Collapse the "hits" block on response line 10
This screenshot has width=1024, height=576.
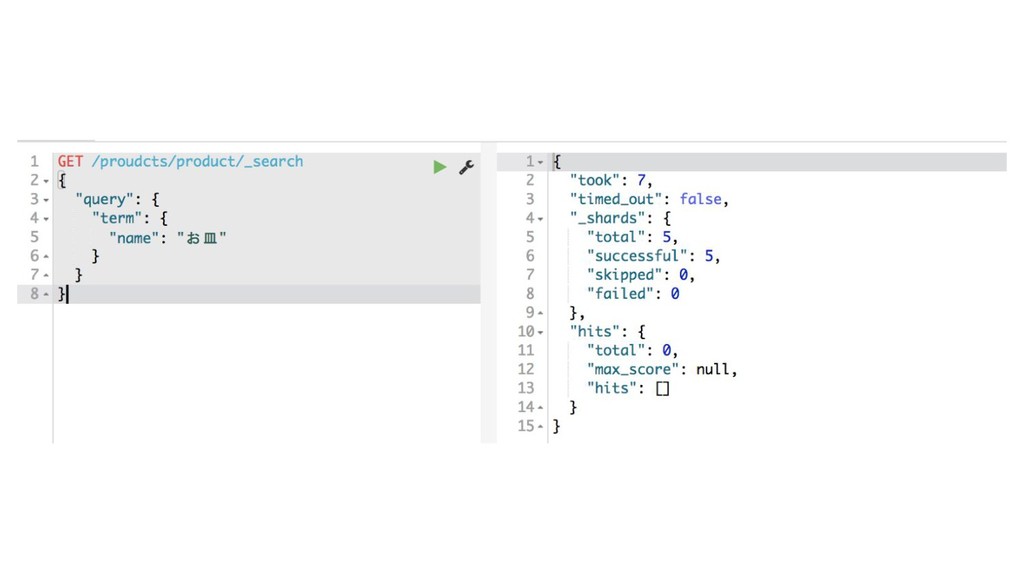[x=541, y=333]
